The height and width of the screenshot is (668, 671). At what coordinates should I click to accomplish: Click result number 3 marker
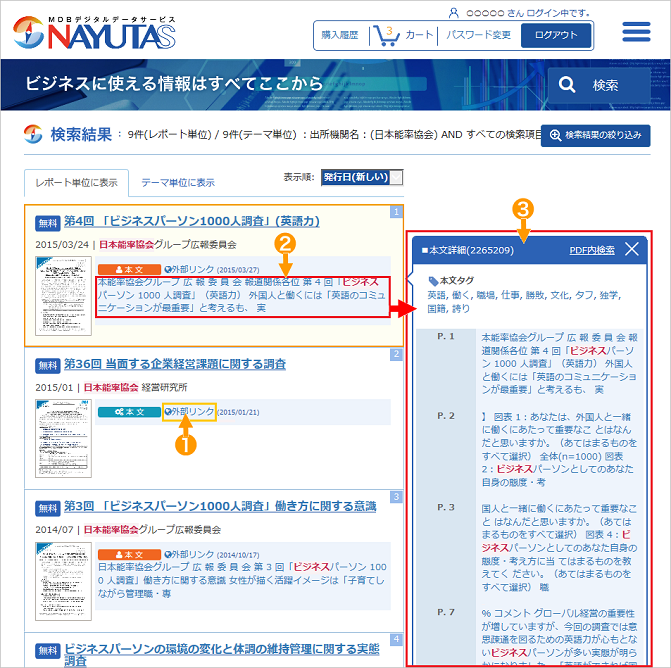click(396, 497)
